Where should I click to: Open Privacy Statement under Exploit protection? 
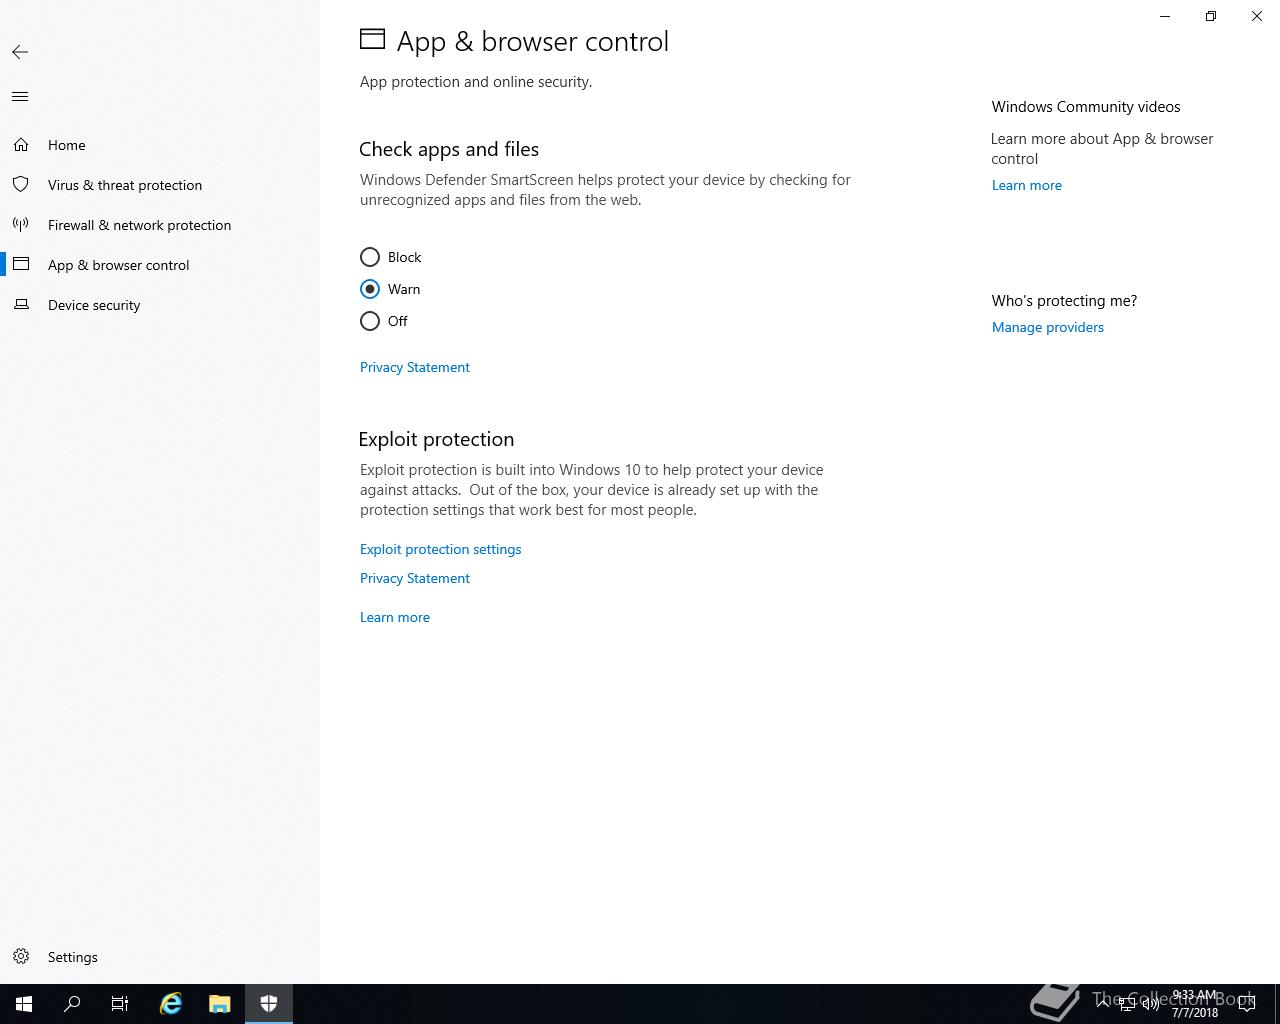pos(415,578)
